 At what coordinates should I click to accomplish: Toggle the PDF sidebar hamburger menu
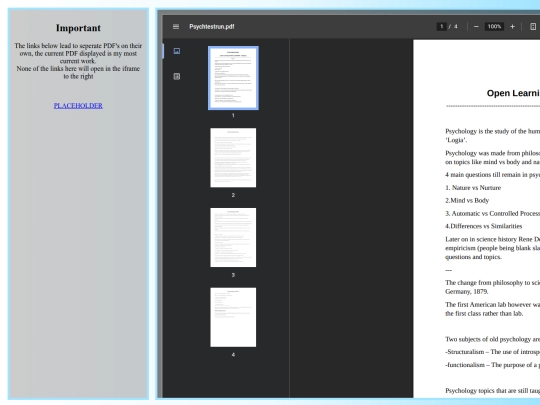pos(176,27)
